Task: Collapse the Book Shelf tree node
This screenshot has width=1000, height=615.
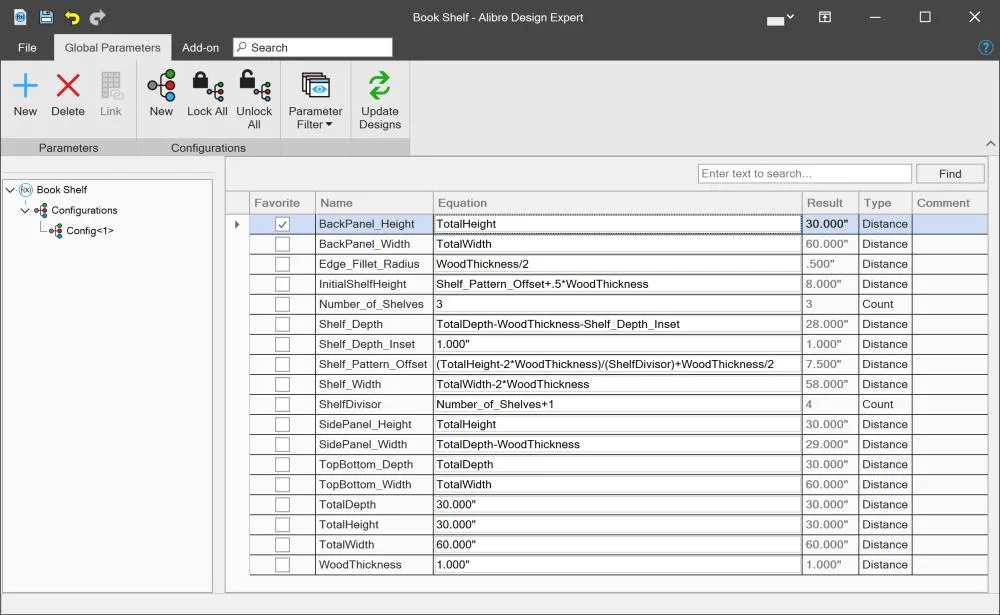Action: pos(10,190)
